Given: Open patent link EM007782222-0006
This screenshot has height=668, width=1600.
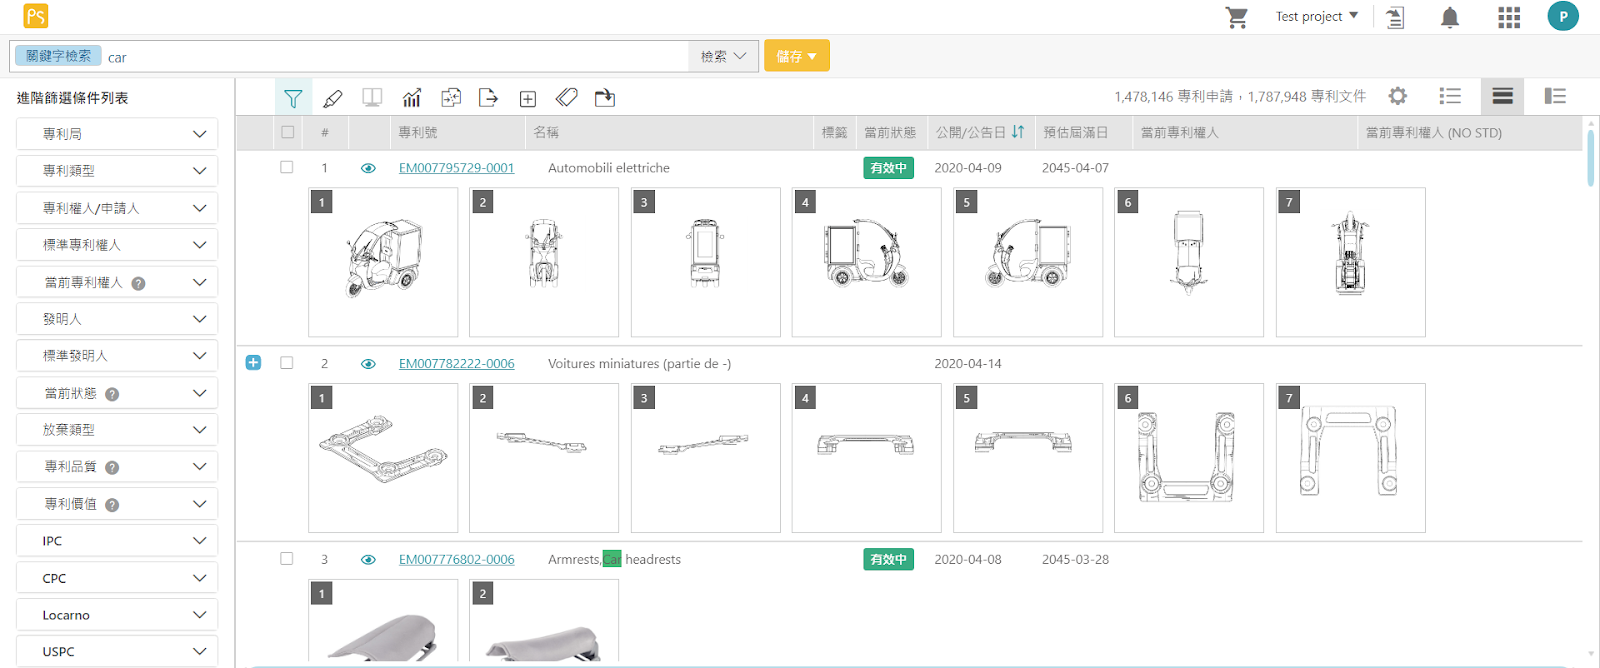Looking at the screenshot, I should [x=456, y=364].
